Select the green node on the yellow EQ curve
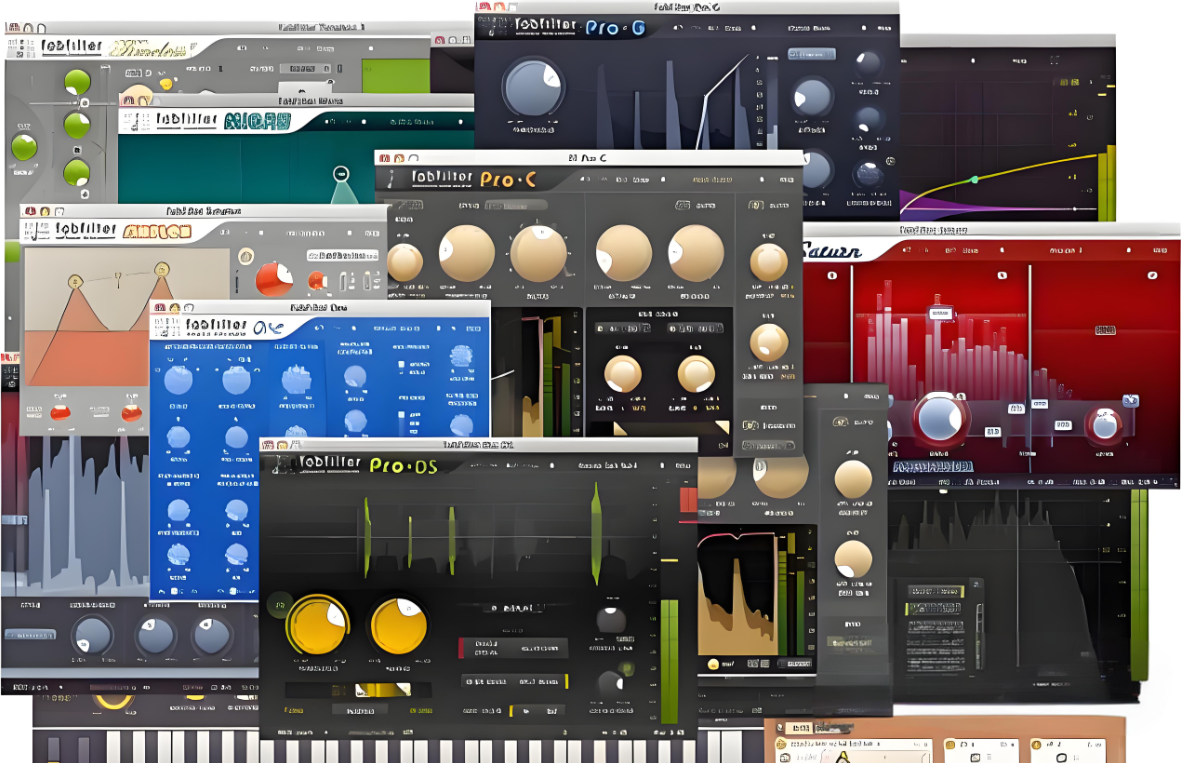 975,179
